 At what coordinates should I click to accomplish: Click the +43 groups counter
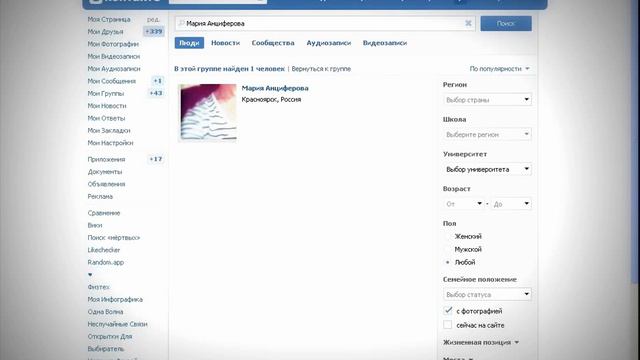(x=156, y=93)
